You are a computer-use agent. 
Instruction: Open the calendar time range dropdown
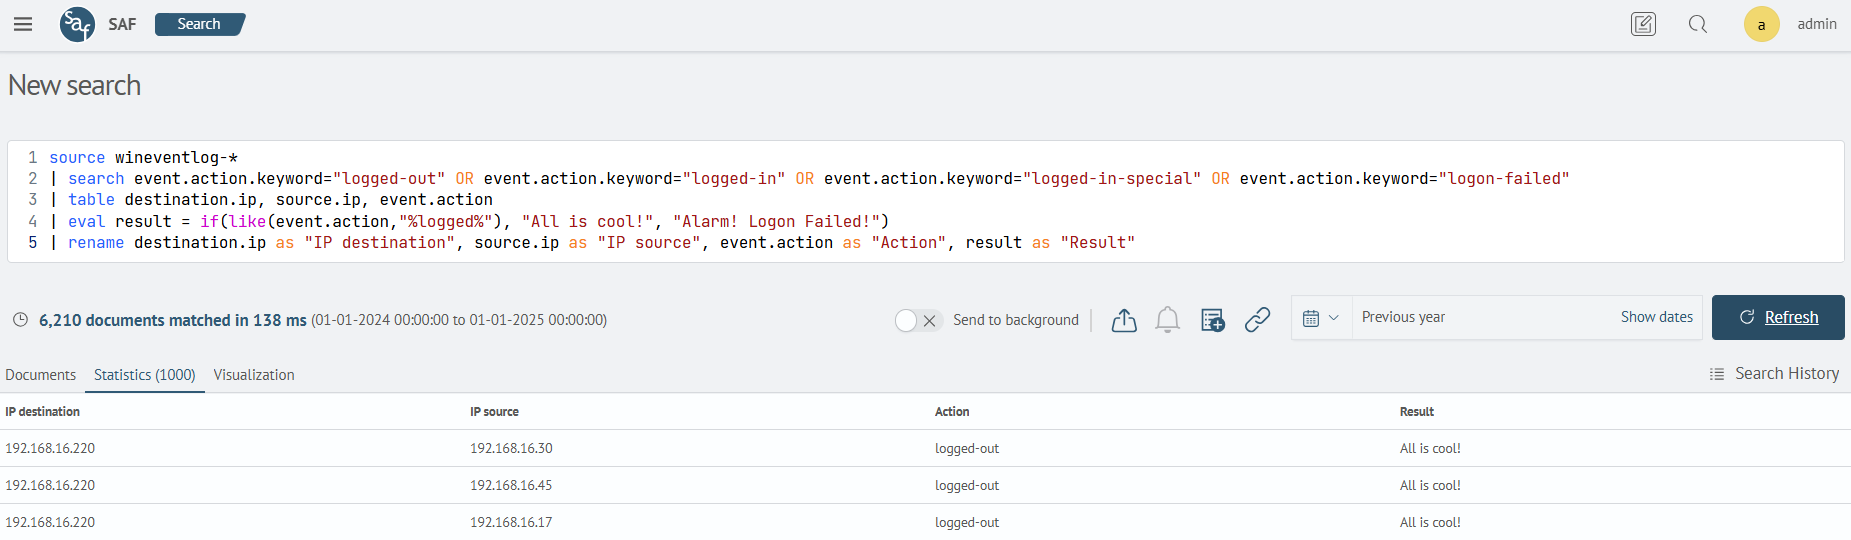pos(1321,318)
